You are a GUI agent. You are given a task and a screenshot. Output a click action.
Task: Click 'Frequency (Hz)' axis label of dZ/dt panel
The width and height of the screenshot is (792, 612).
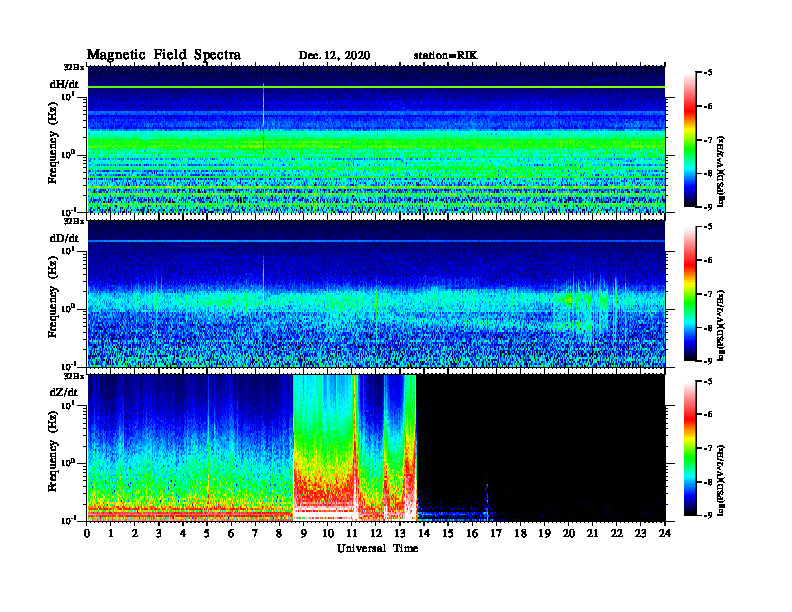[x=53, y=451]
